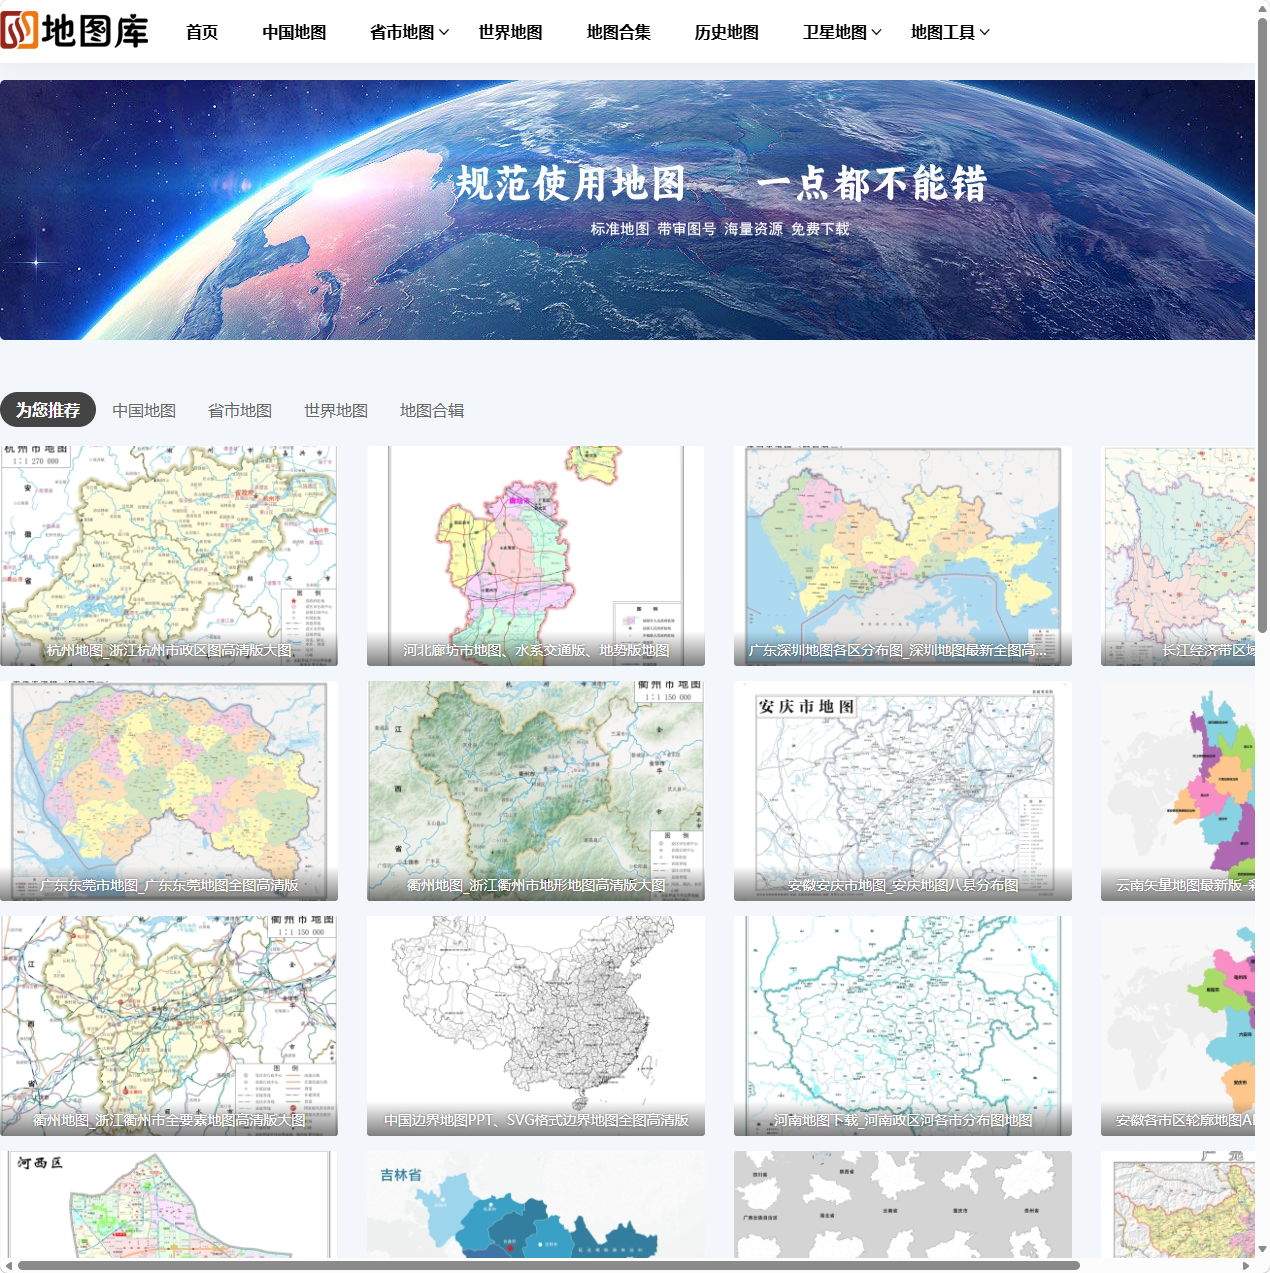
Task: Open the 省市地图 dropdown menu
Action: tap(403, 31)
